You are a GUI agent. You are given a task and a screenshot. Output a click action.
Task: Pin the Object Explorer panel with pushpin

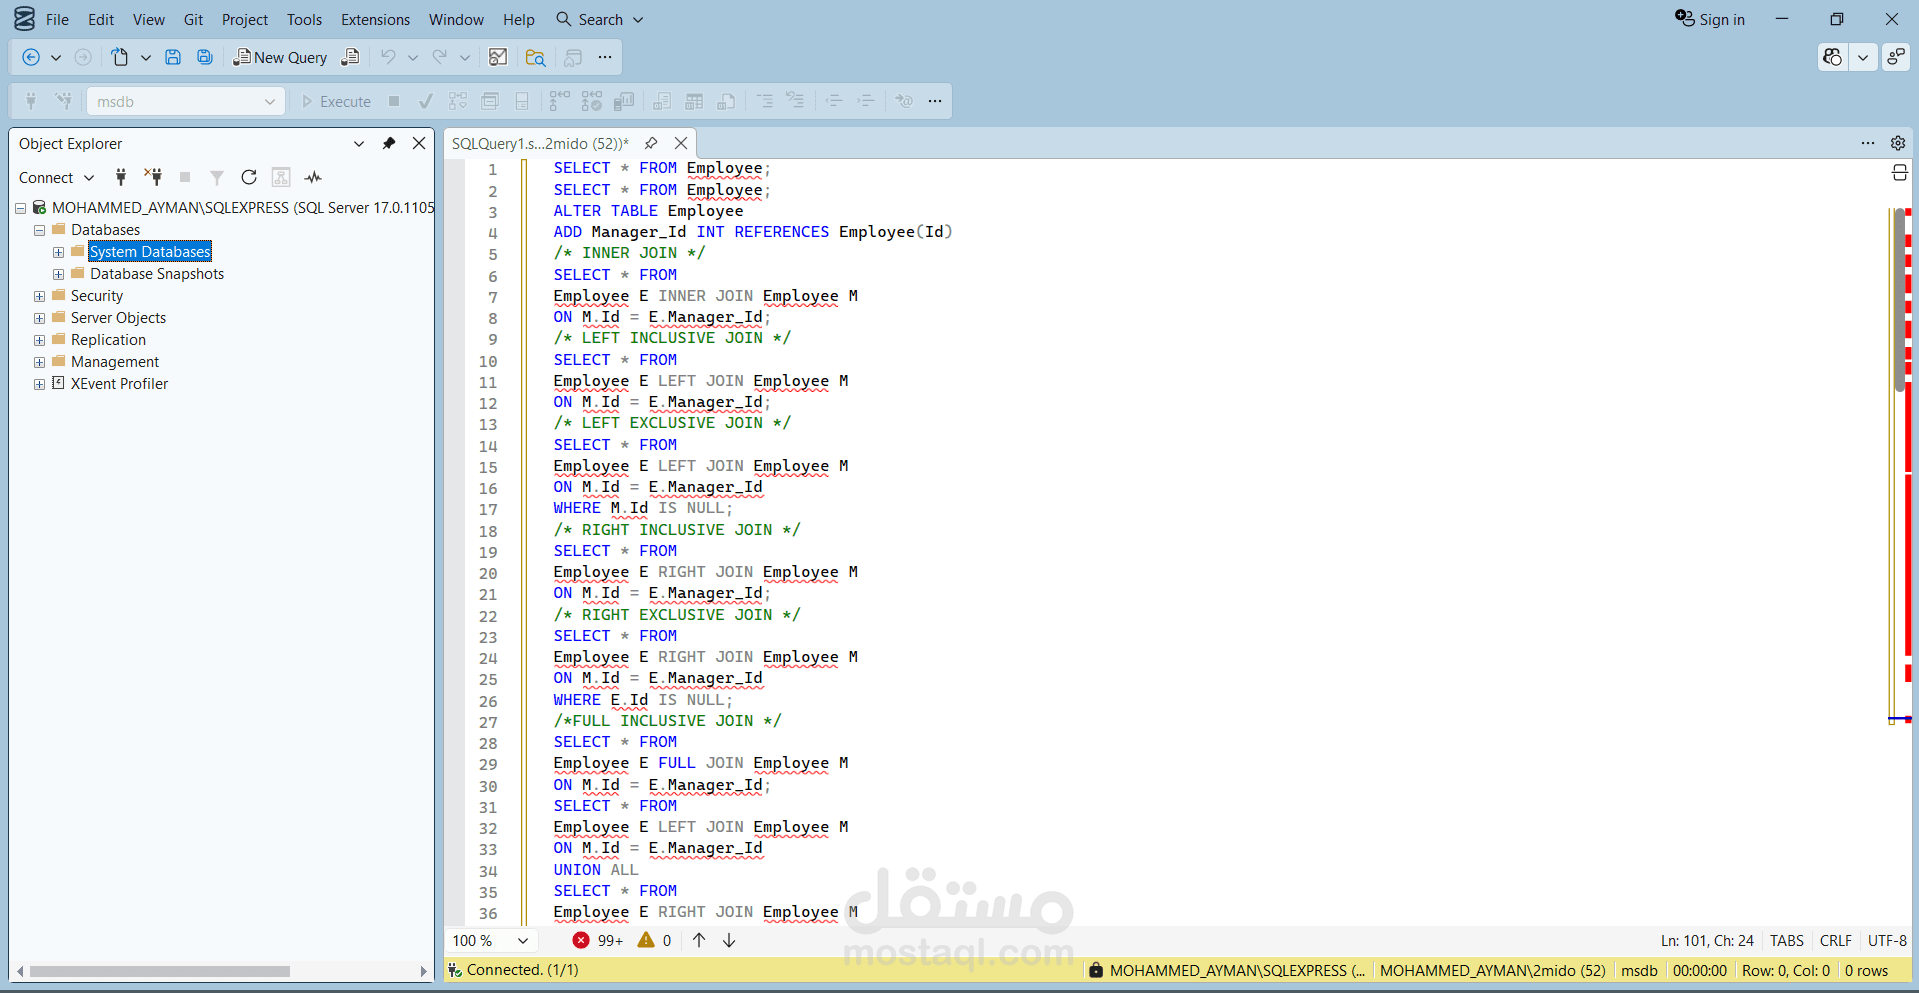pyautogui.click(x=389, y=143)
